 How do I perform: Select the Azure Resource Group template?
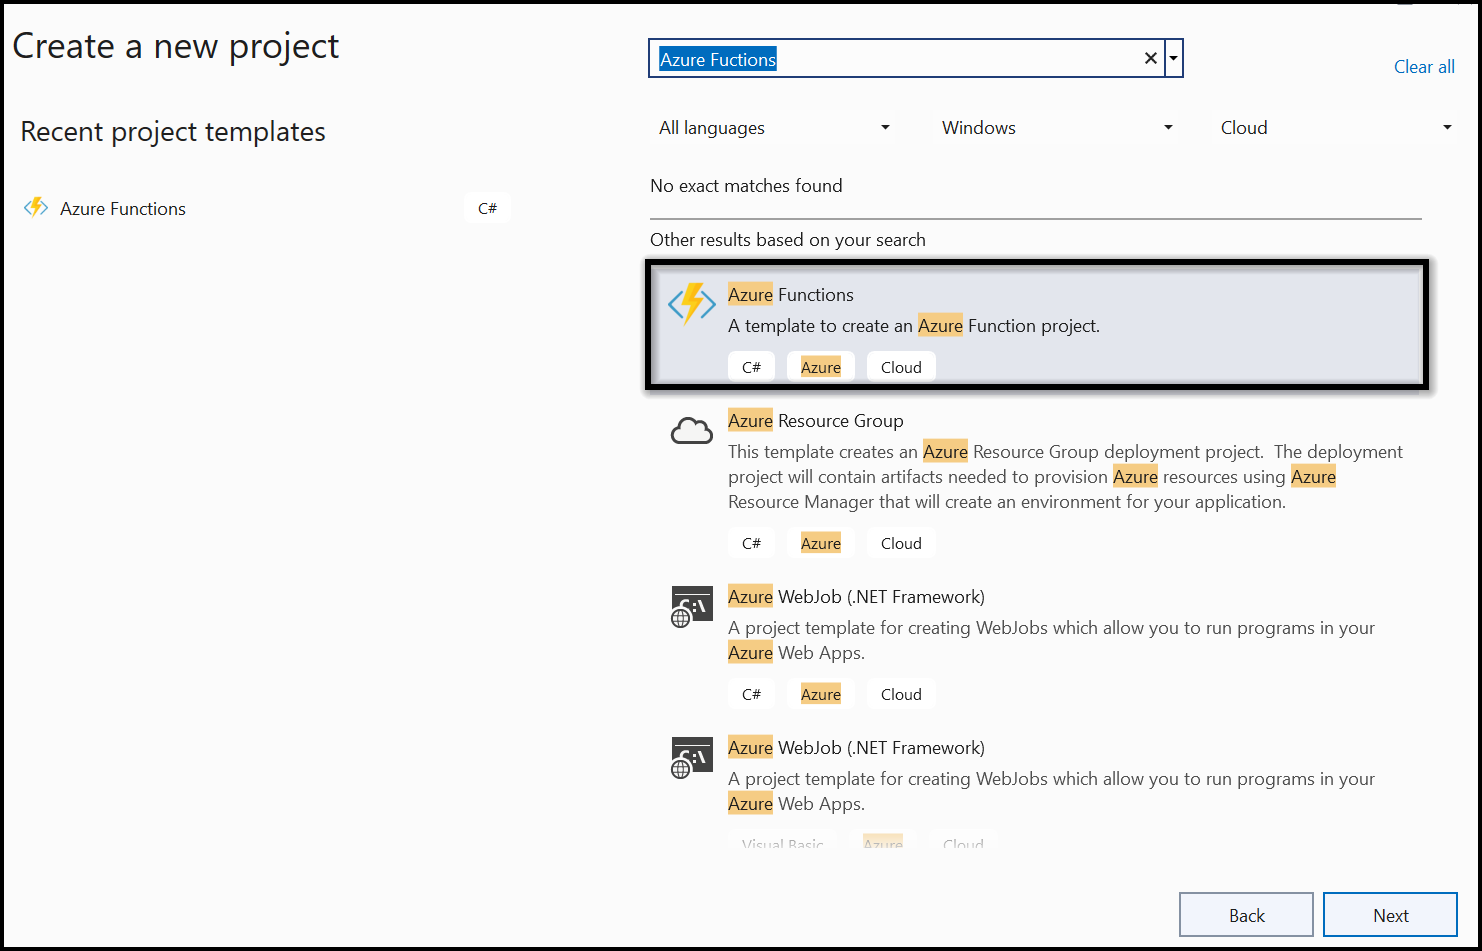1037,460
